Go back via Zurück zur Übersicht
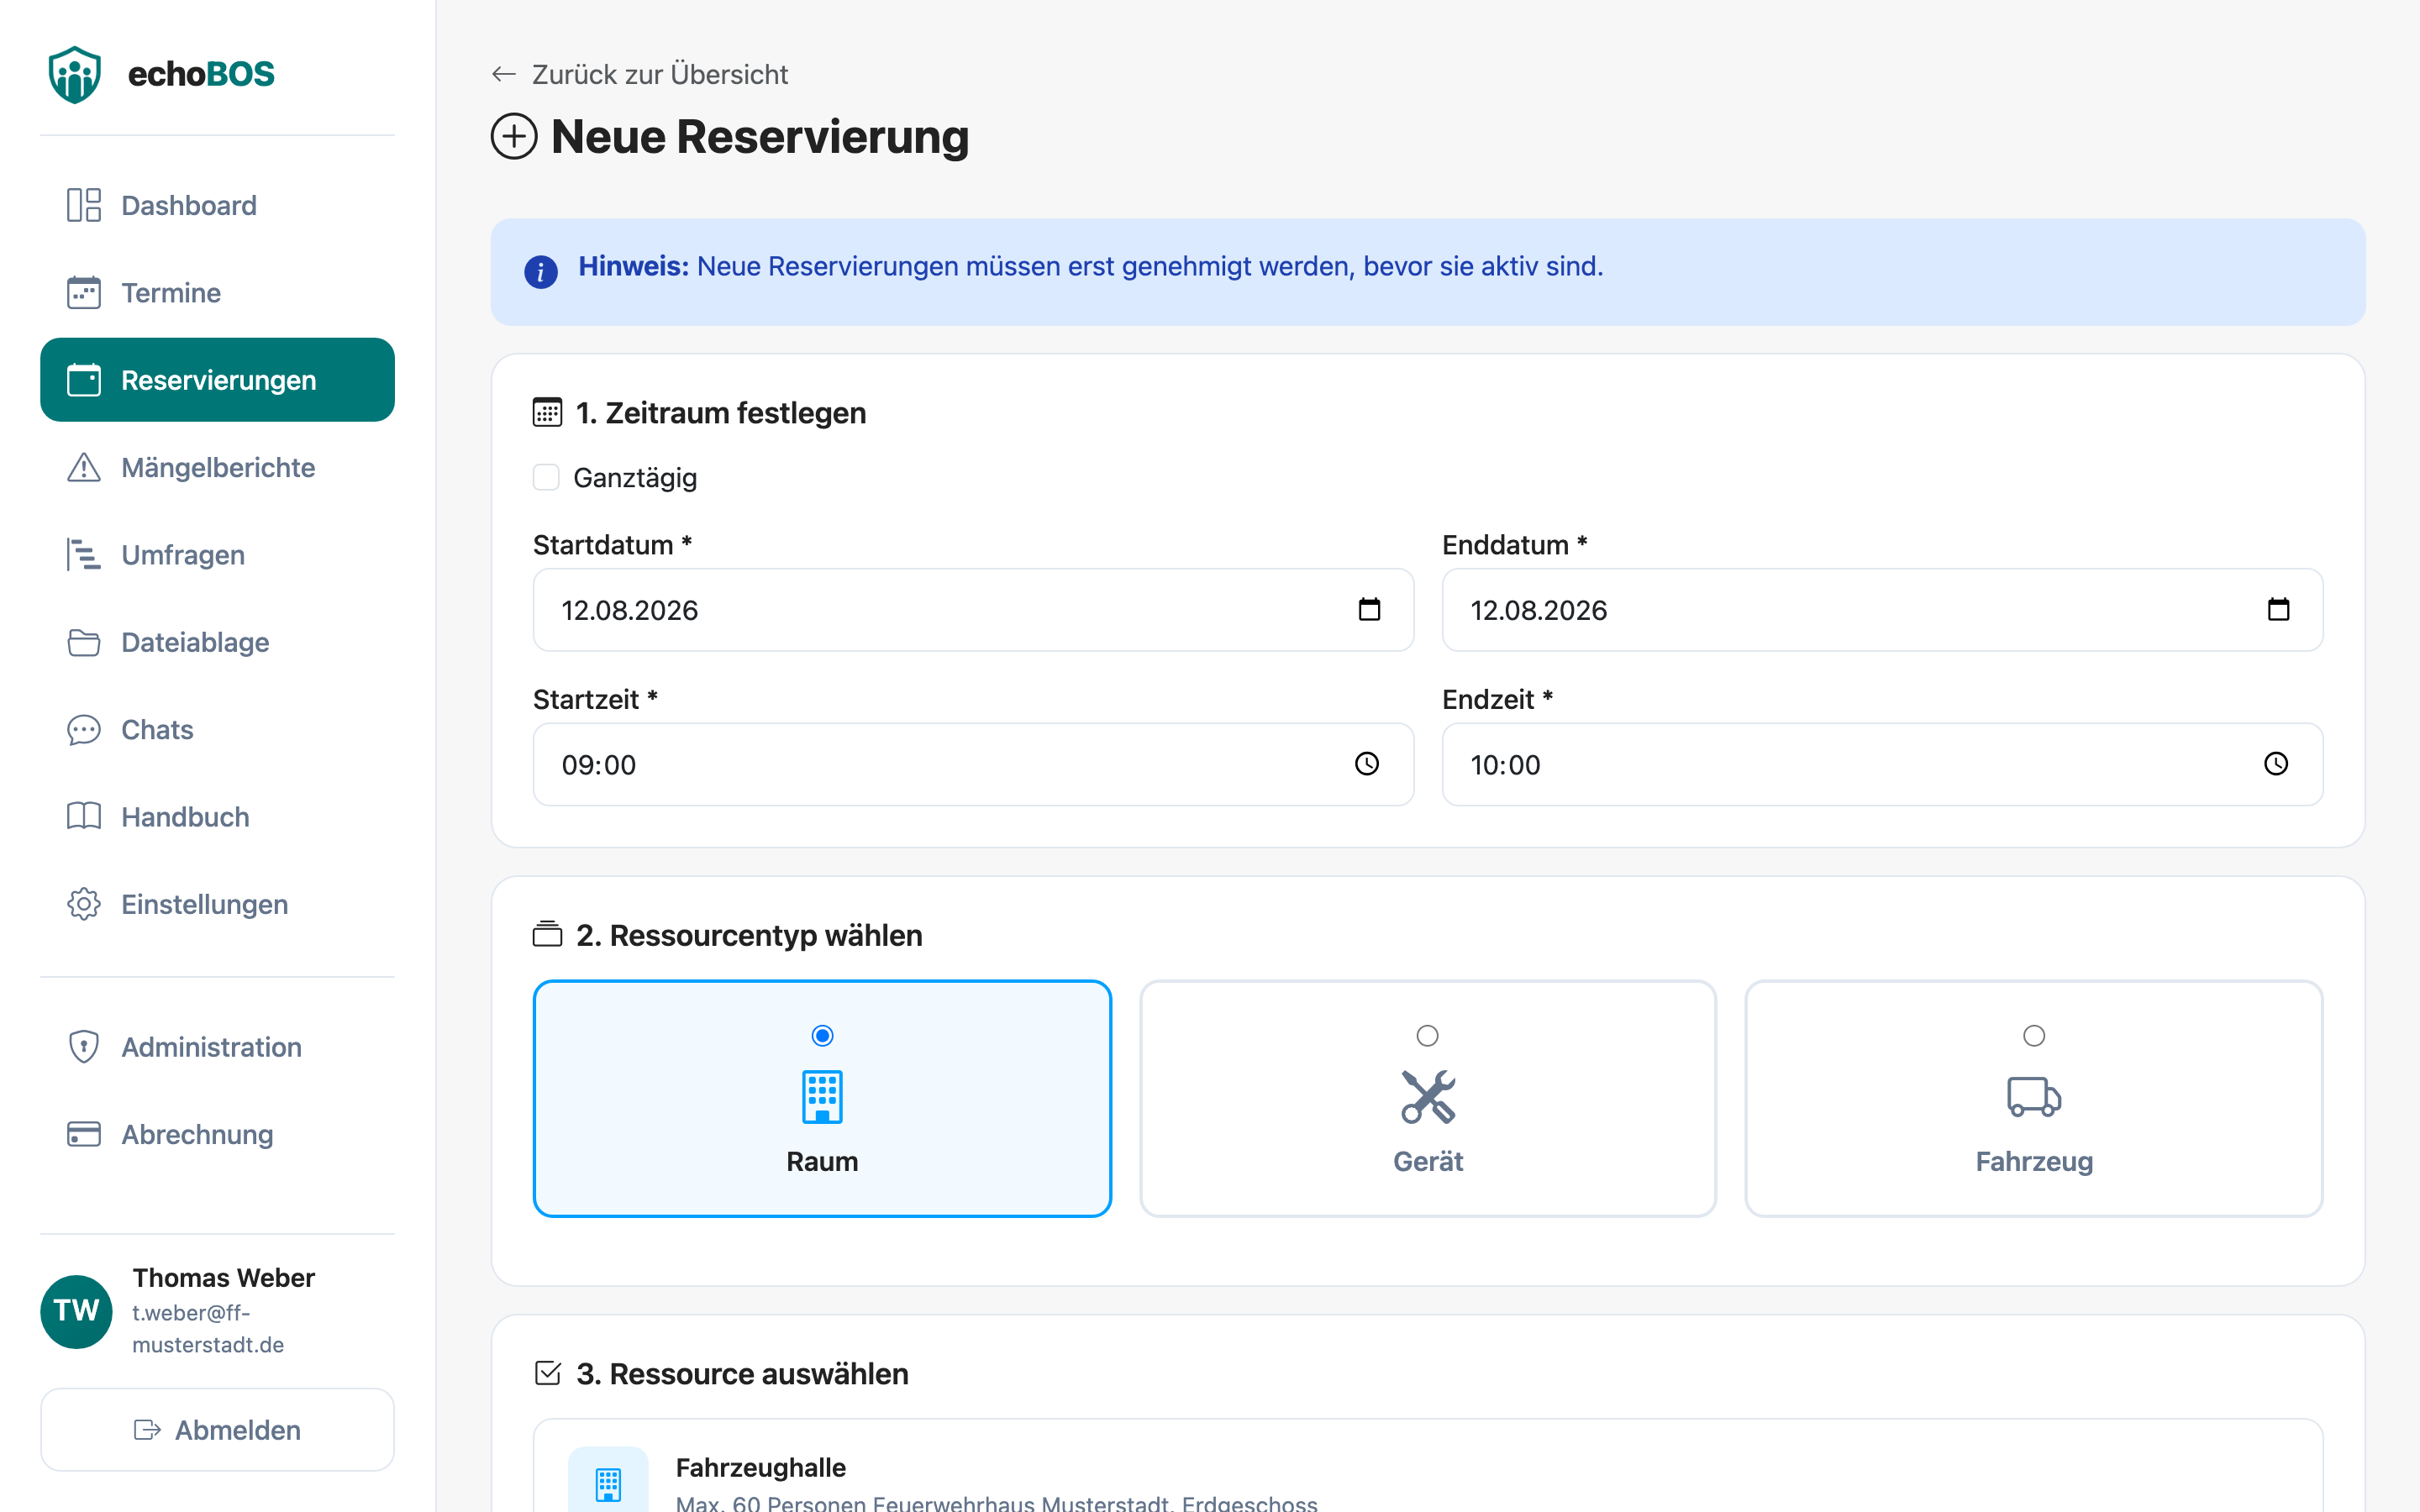Image resolution: width=2420 pixels, height=1512 pixels. tap(640, 75)
